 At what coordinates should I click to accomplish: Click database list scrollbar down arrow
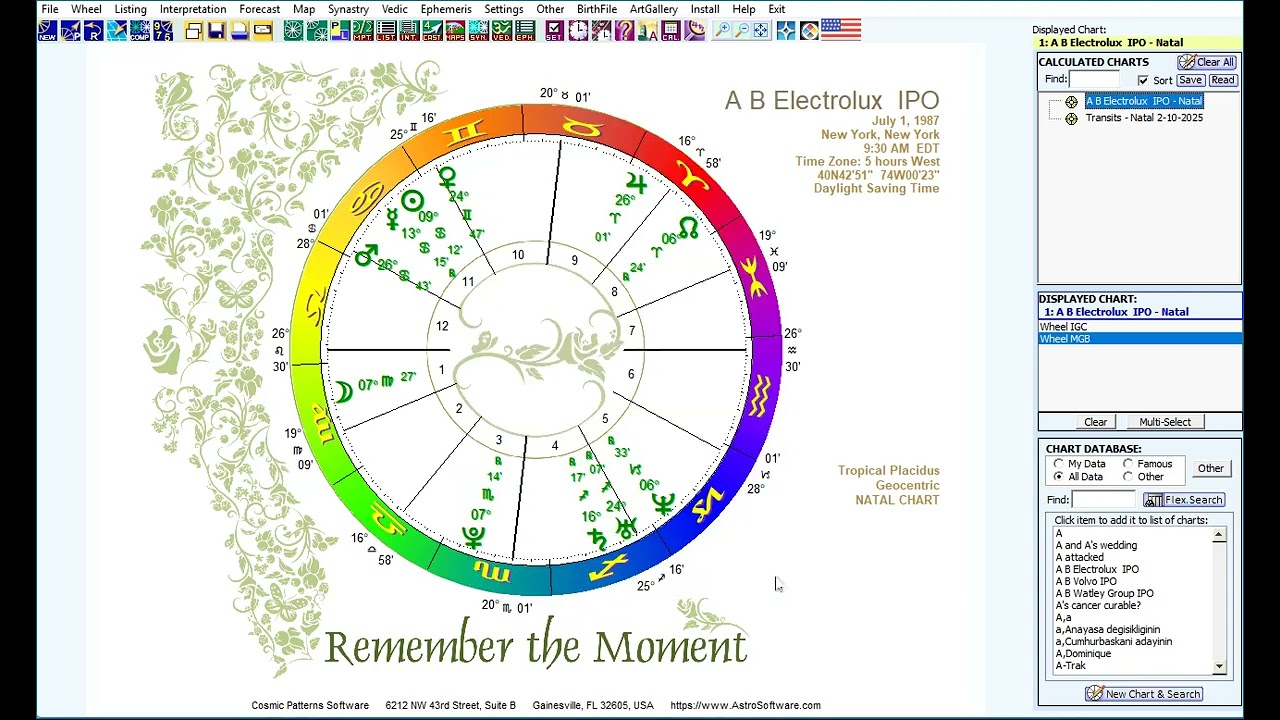click(x=1219, y=666)
